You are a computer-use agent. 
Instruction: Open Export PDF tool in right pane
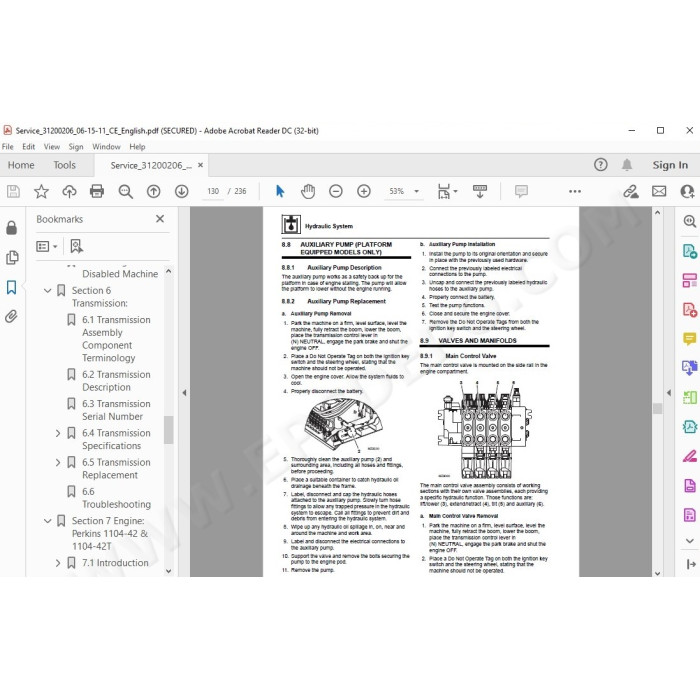tap(689, 251)
